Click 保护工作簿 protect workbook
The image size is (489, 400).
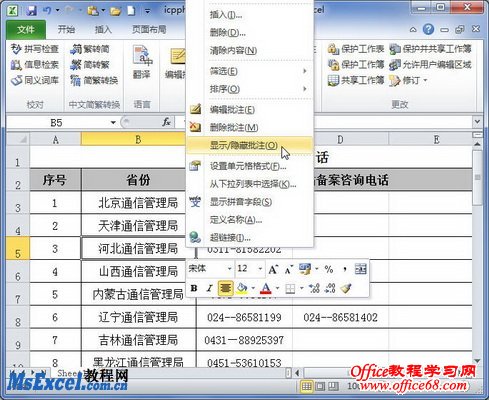[x=356, y=64]
